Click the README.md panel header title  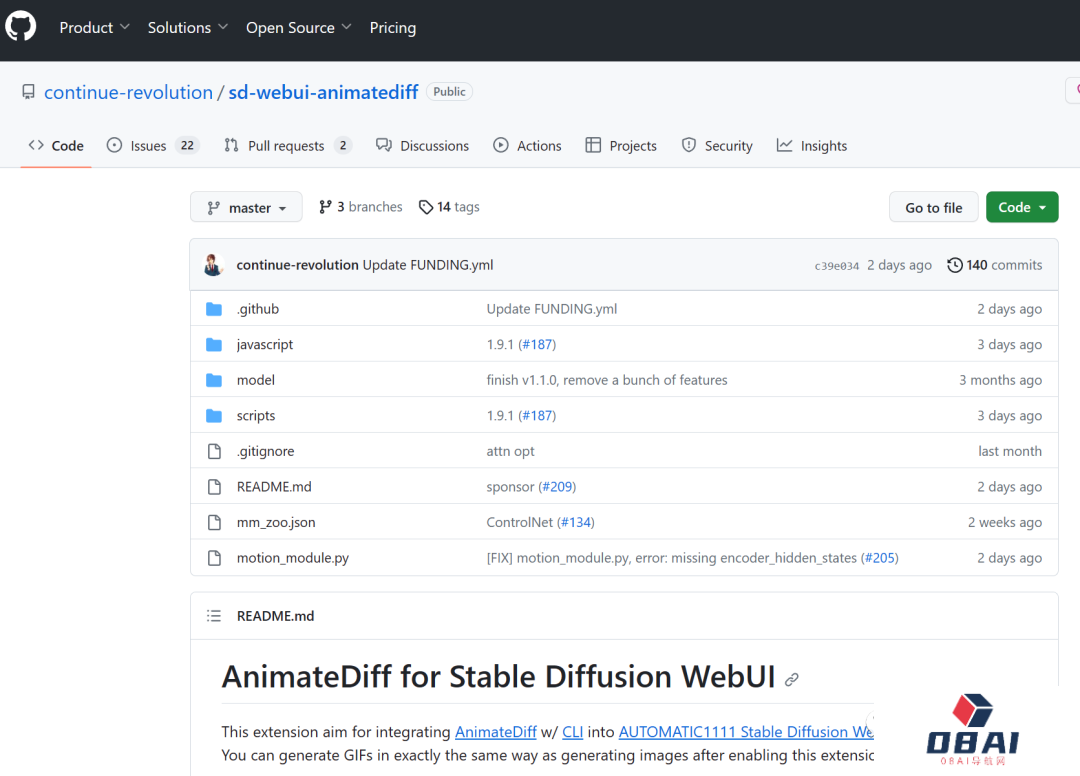click(x=276, y=616)
